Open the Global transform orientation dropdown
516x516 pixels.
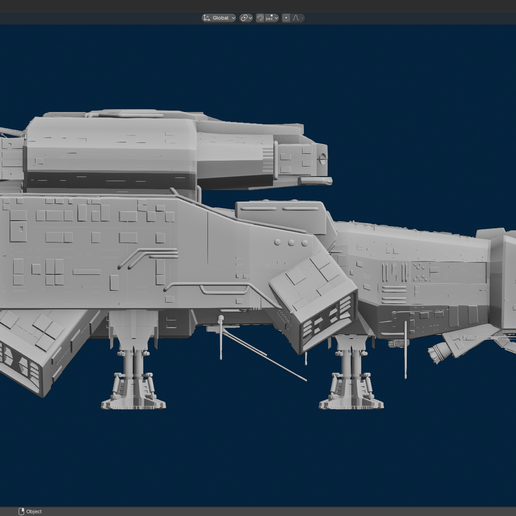click(x=219, y=18)
